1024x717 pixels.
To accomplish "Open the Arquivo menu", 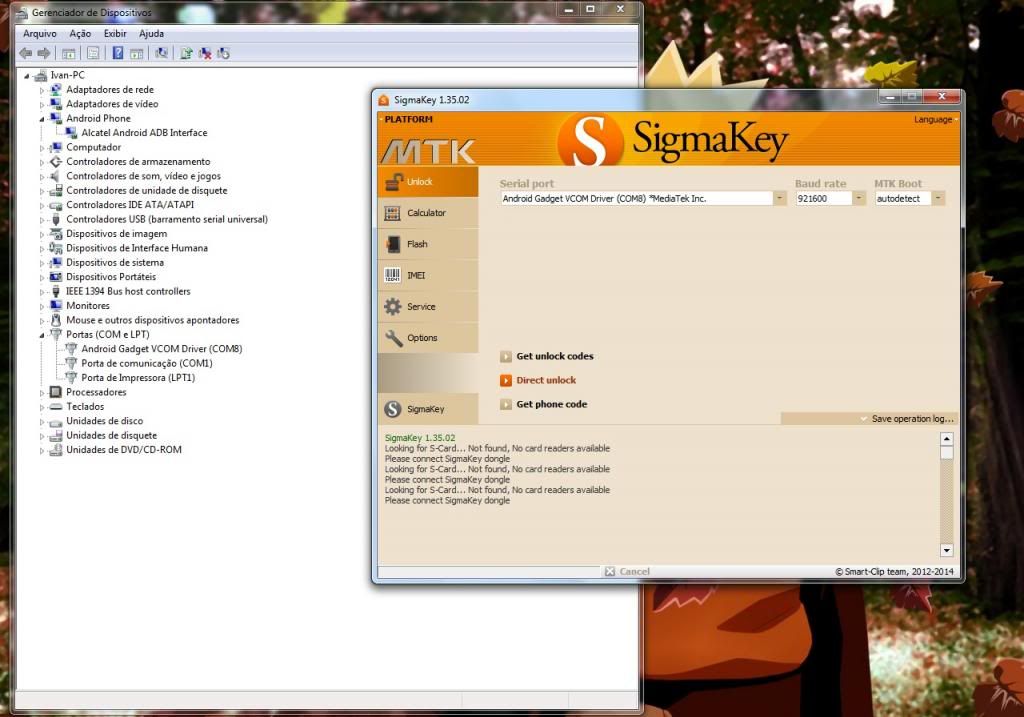I will (x=40, y=33).
